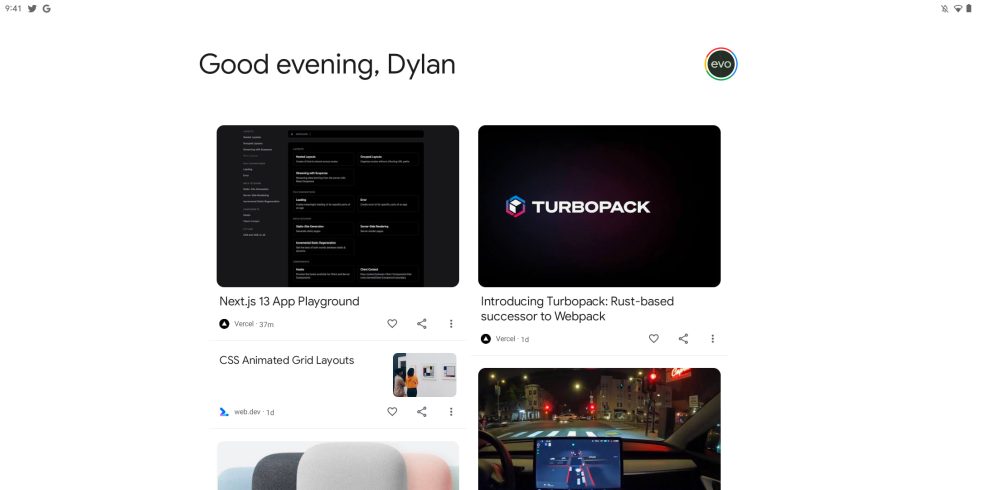Share the Turbopack article
999x490 pixels.
(683, 339)
